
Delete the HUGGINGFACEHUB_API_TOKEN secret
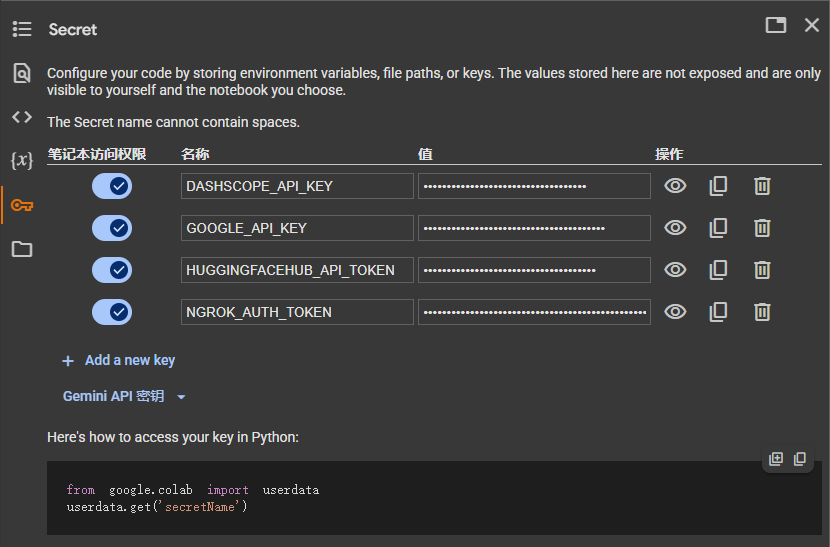(x=762, y=270)
